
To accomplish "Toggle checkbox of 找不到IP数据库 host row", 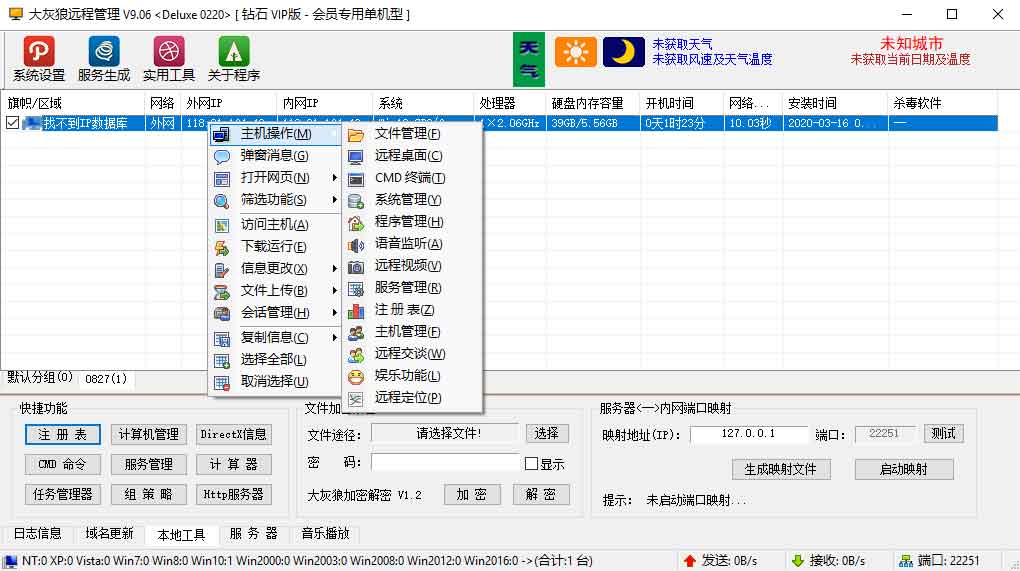I will tap(12, 123).
